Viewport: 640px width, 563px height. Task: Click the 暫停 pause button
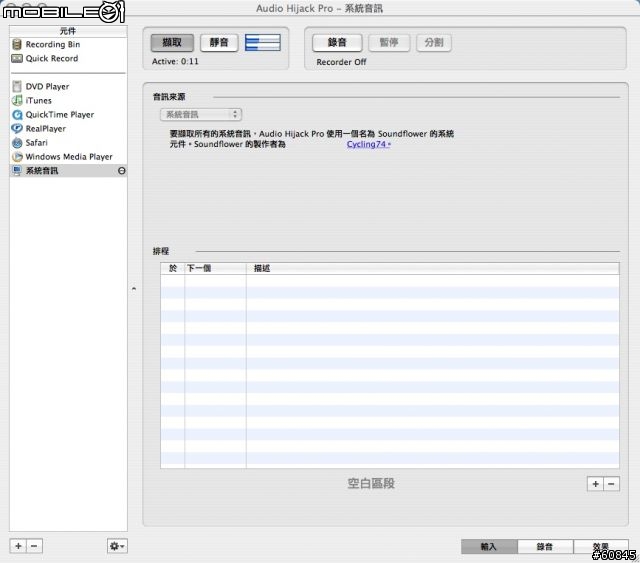click(389, 42)
